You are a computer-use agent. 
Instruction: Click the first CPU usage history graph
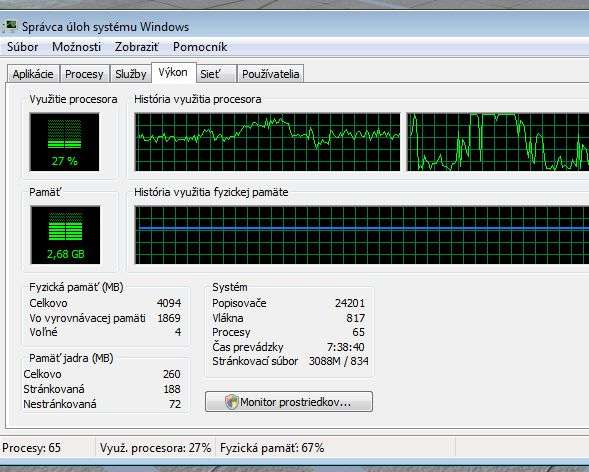pyautogui.click(x=267, y=142)
